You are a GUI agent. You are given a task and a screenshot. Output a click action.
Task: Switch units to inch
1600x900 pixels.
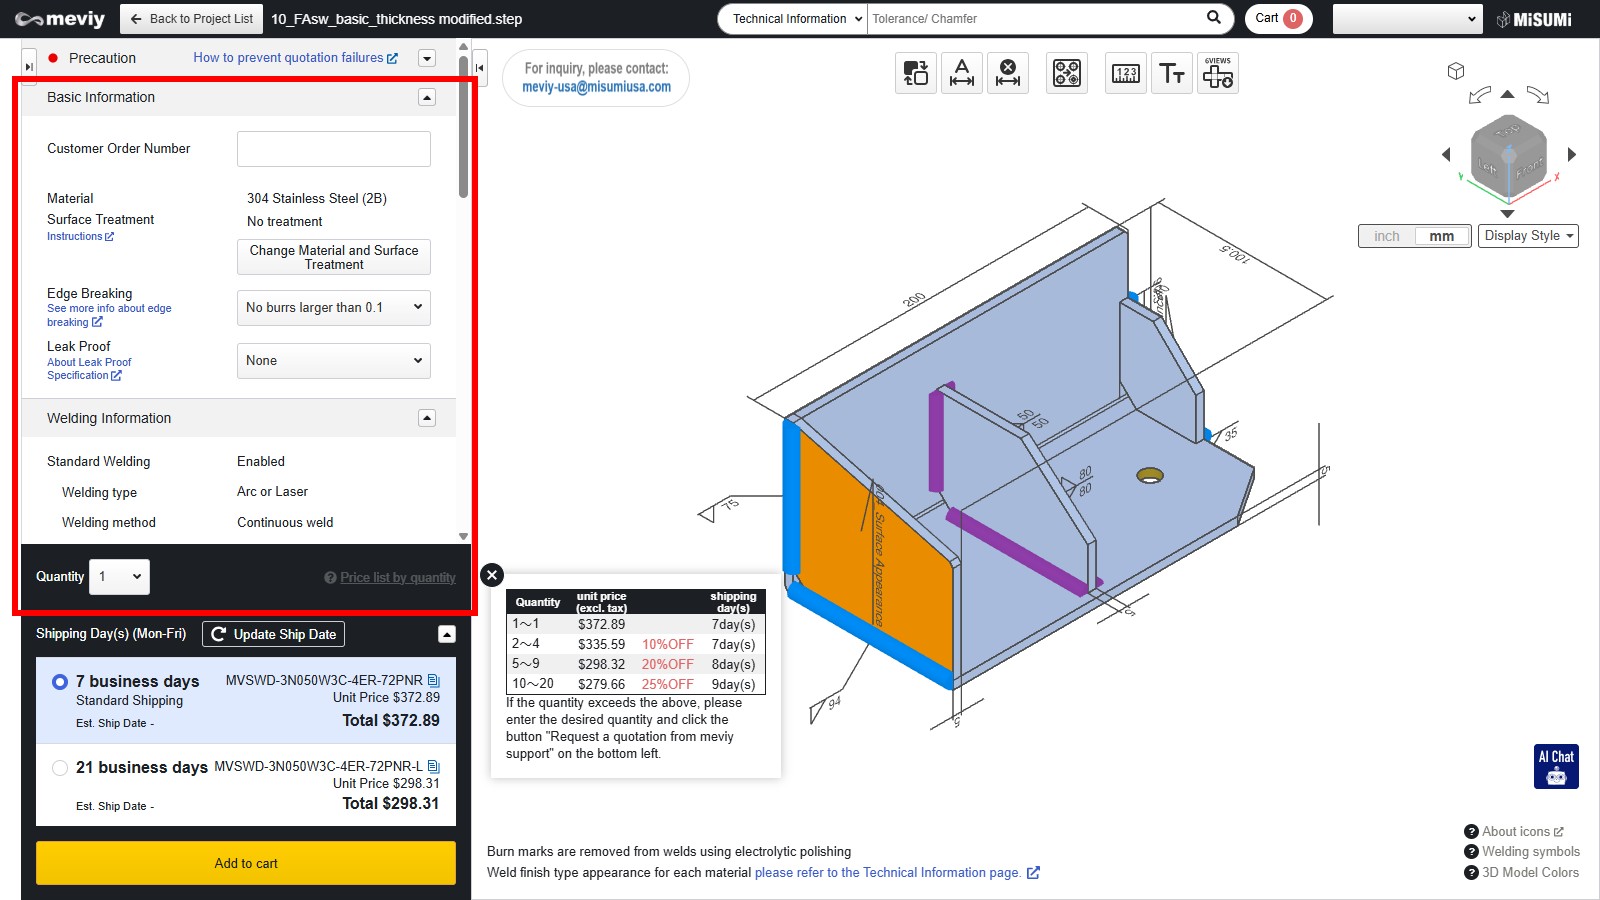coord(1386,236)
